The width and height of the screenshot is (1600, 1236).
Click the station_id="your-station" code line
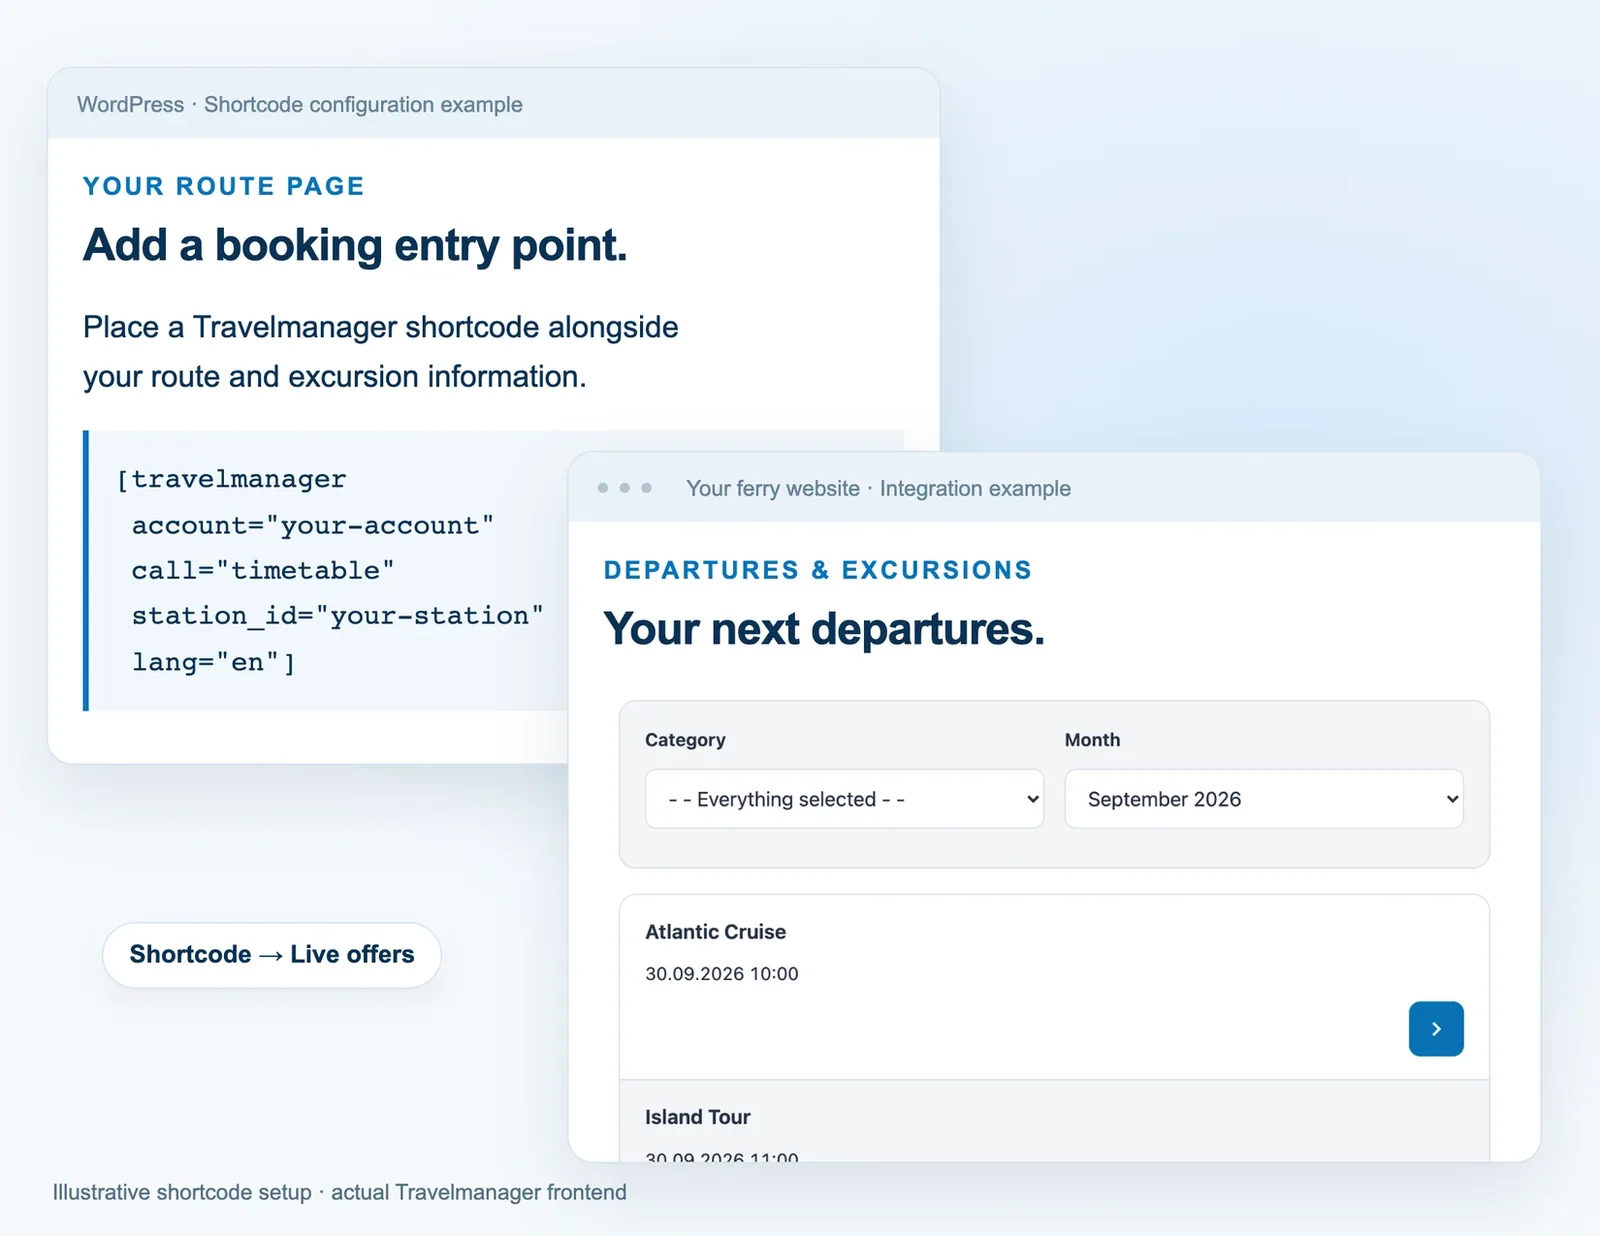pos(338,616)
